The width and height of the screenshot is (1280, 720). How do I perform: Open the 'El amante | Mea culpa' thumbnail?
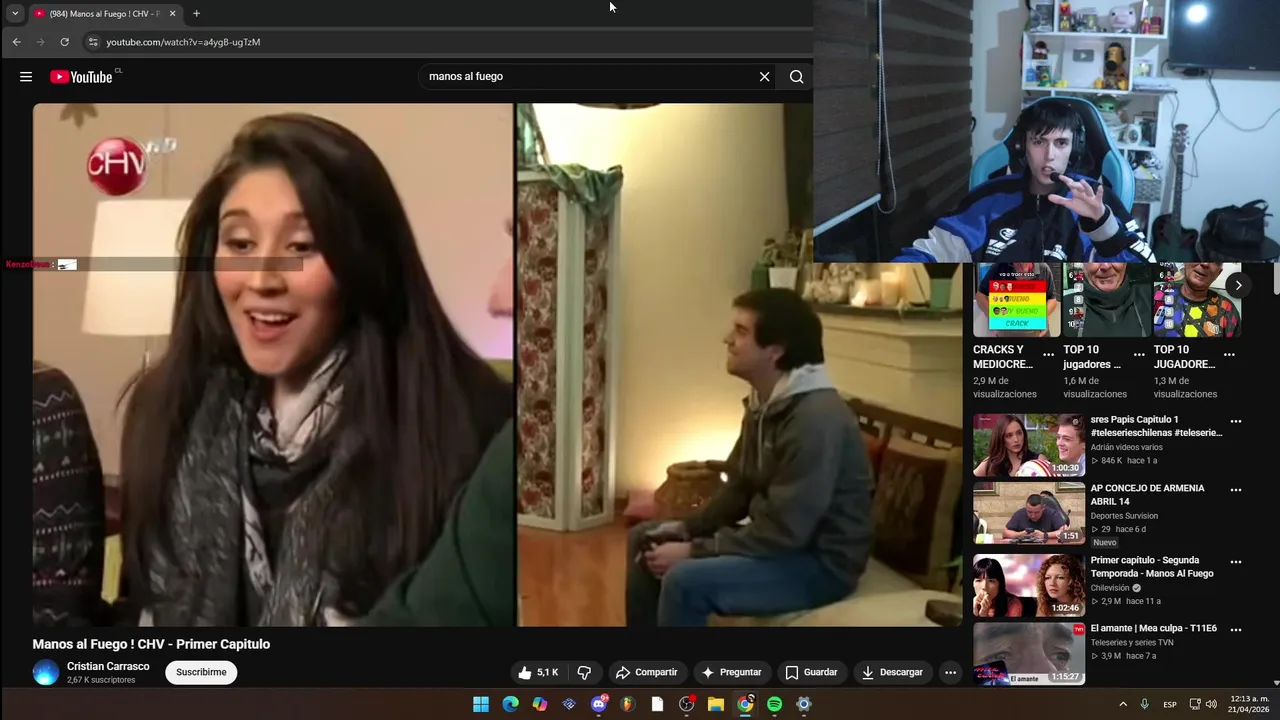tap(1029, 653)
